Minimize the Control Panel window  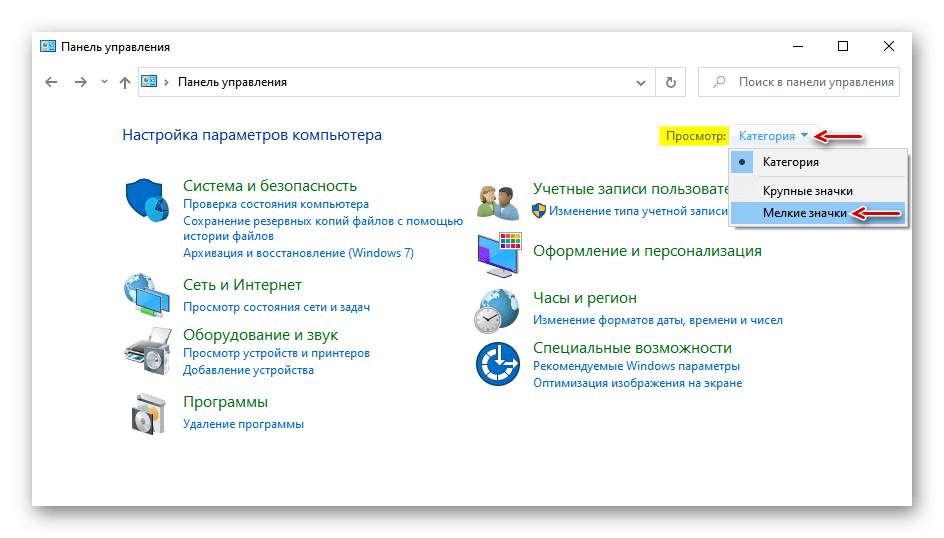(798, 46)
